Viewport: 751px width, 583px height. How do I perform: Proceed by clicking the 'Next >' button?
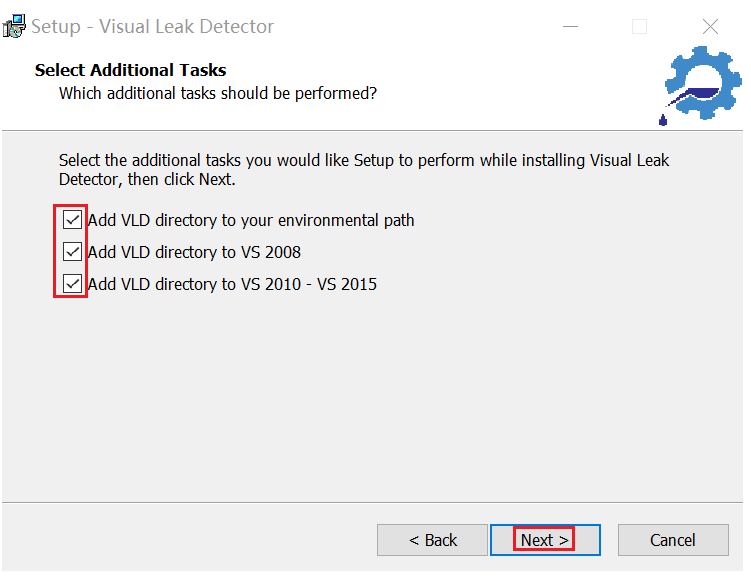pos(545,540)
